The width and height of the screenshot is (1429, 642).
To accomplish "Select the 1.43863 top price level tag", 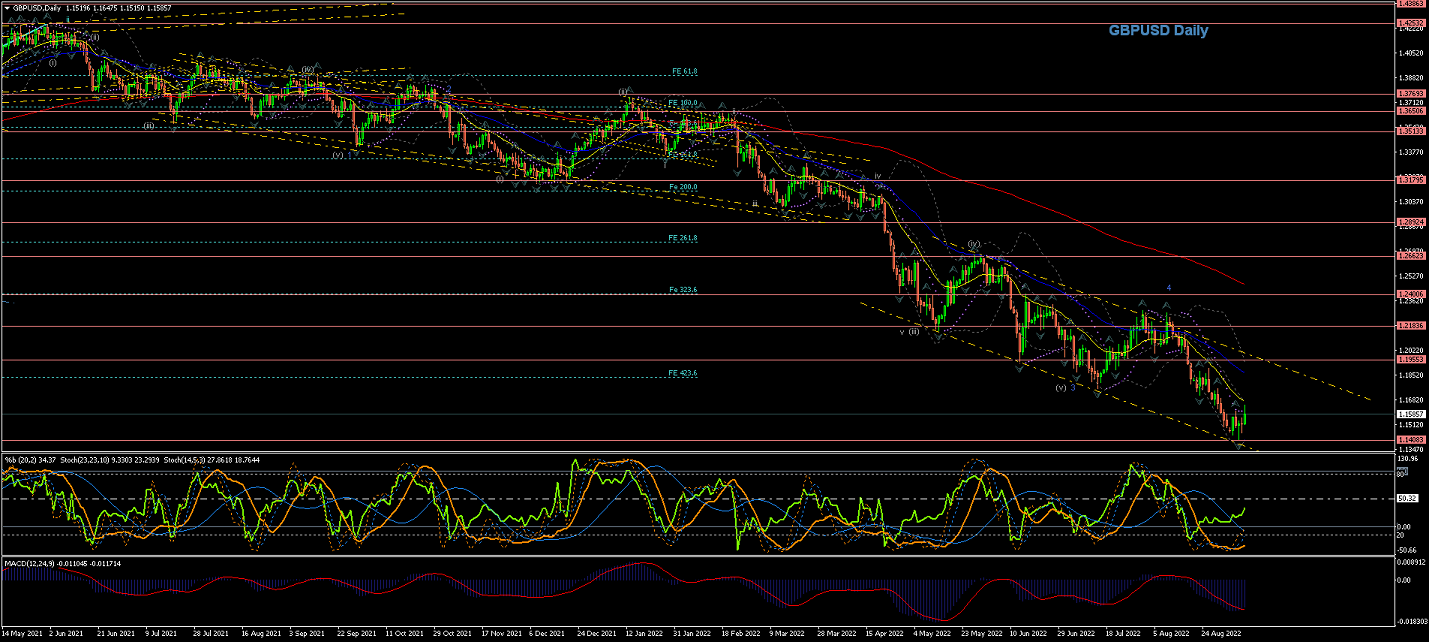I will (1411, 4).
